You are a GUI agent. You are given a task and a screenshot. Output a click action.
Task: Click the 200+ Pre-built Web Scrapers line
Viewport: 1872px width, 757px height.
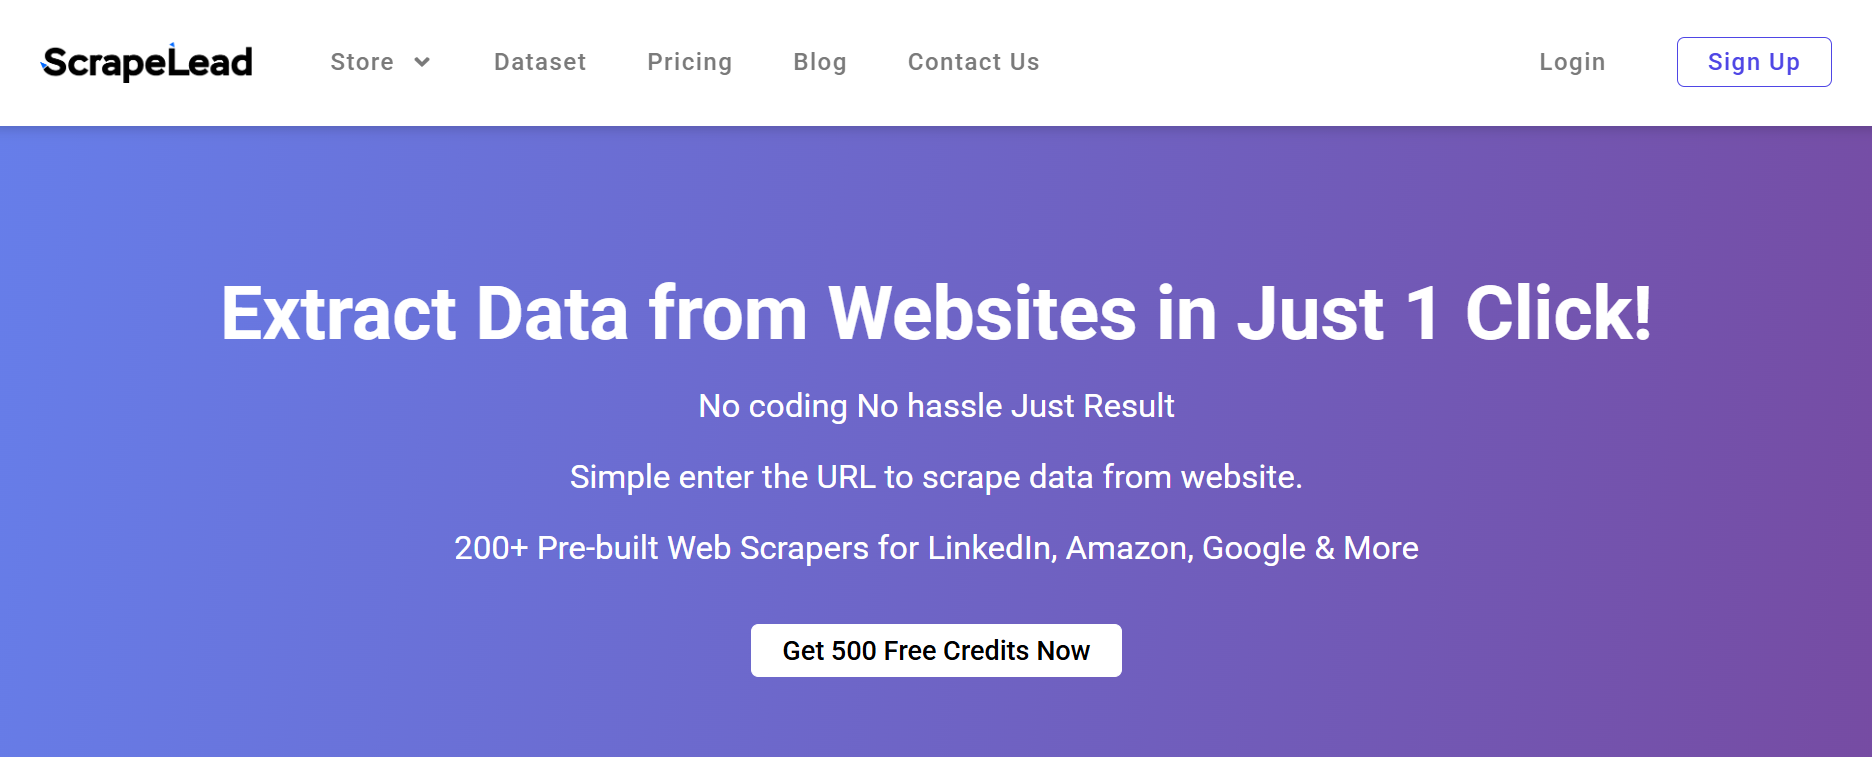tap(936, 548)
